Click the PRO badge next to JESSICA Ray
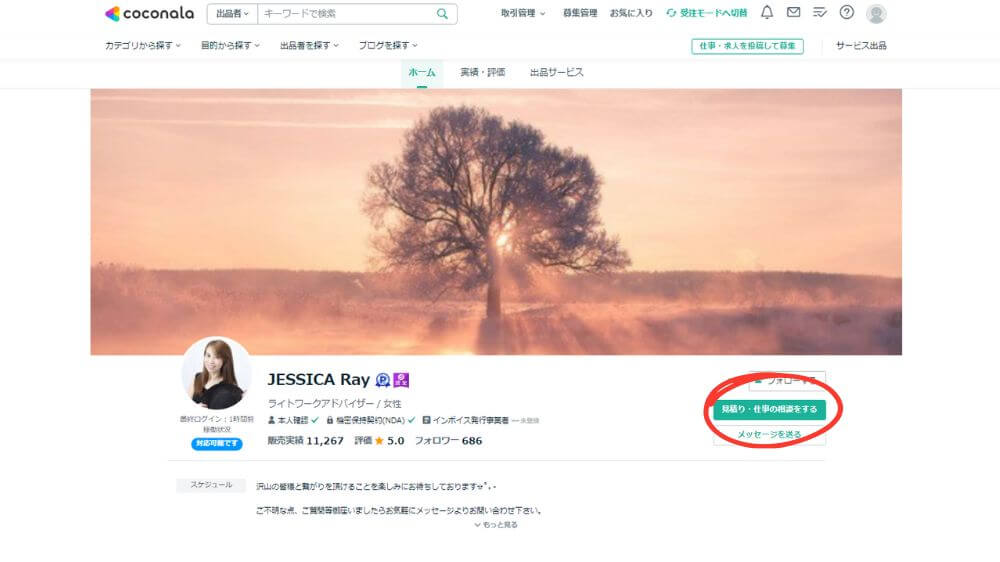This screenshot has width=1000, height=562. coord(382,380)
